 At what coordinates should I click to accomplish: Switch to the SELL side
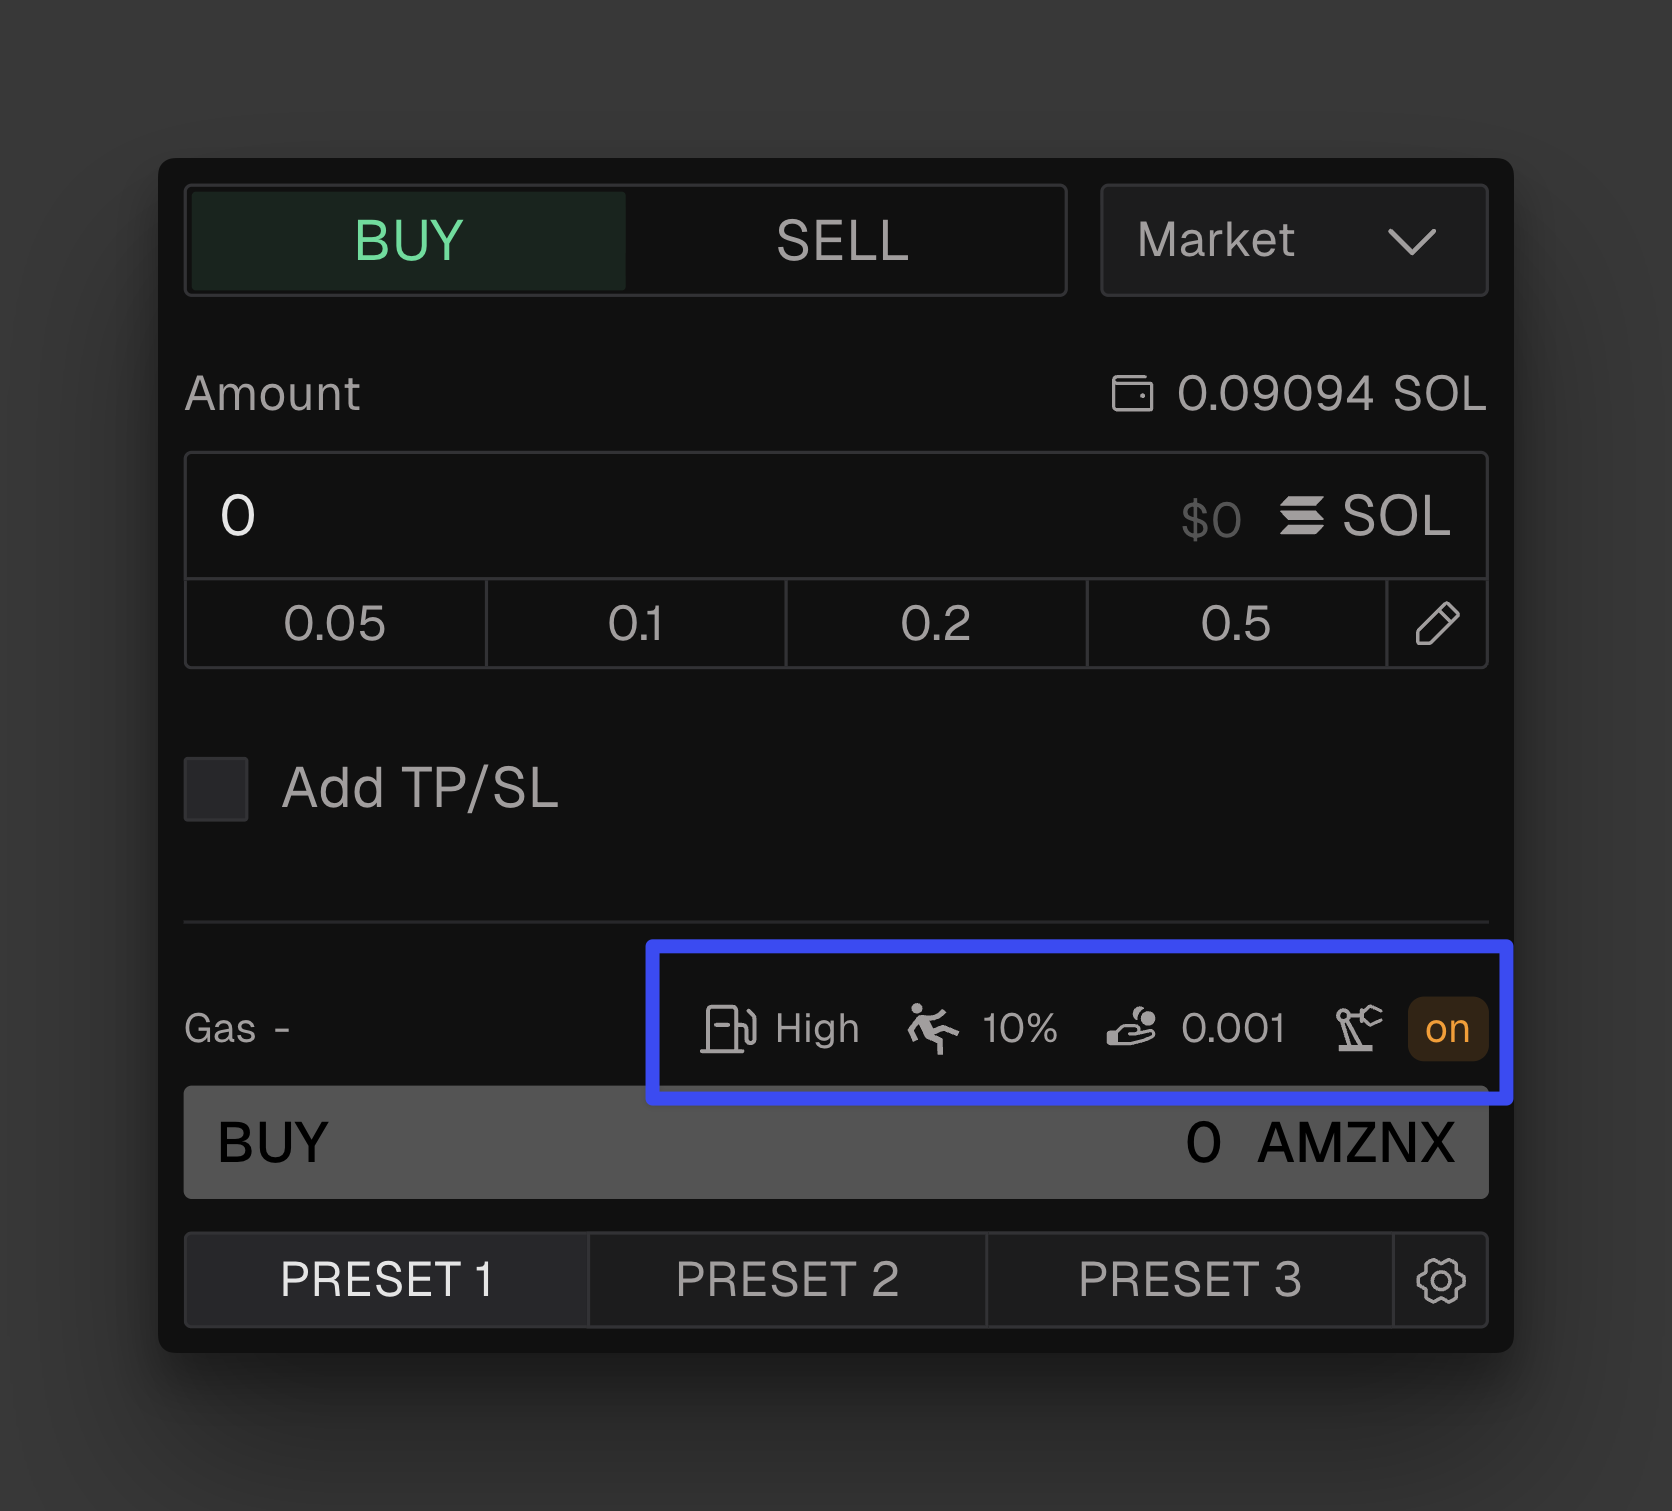[x=842, y=241]
